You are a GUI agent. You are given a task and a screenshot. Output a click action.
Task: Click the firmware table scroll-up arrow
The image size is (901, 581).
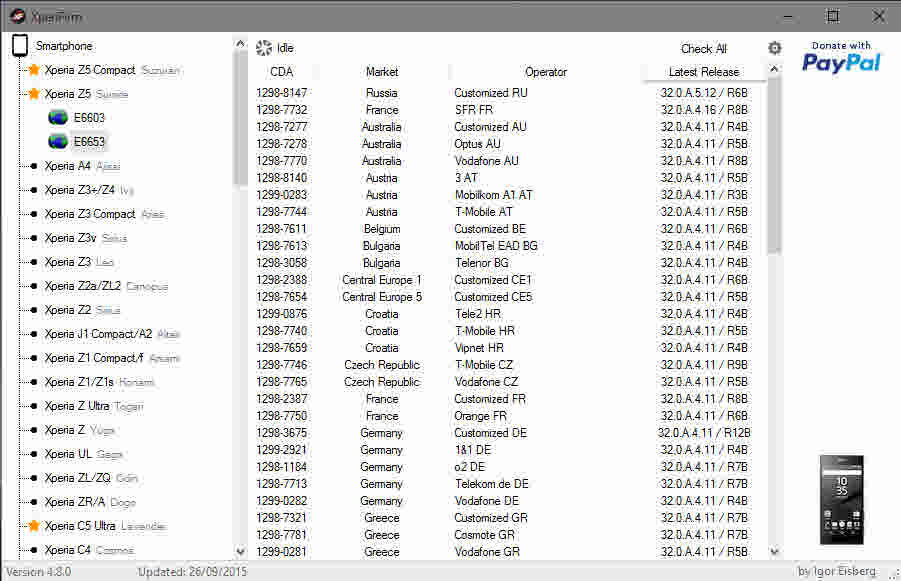click(774, 69)
